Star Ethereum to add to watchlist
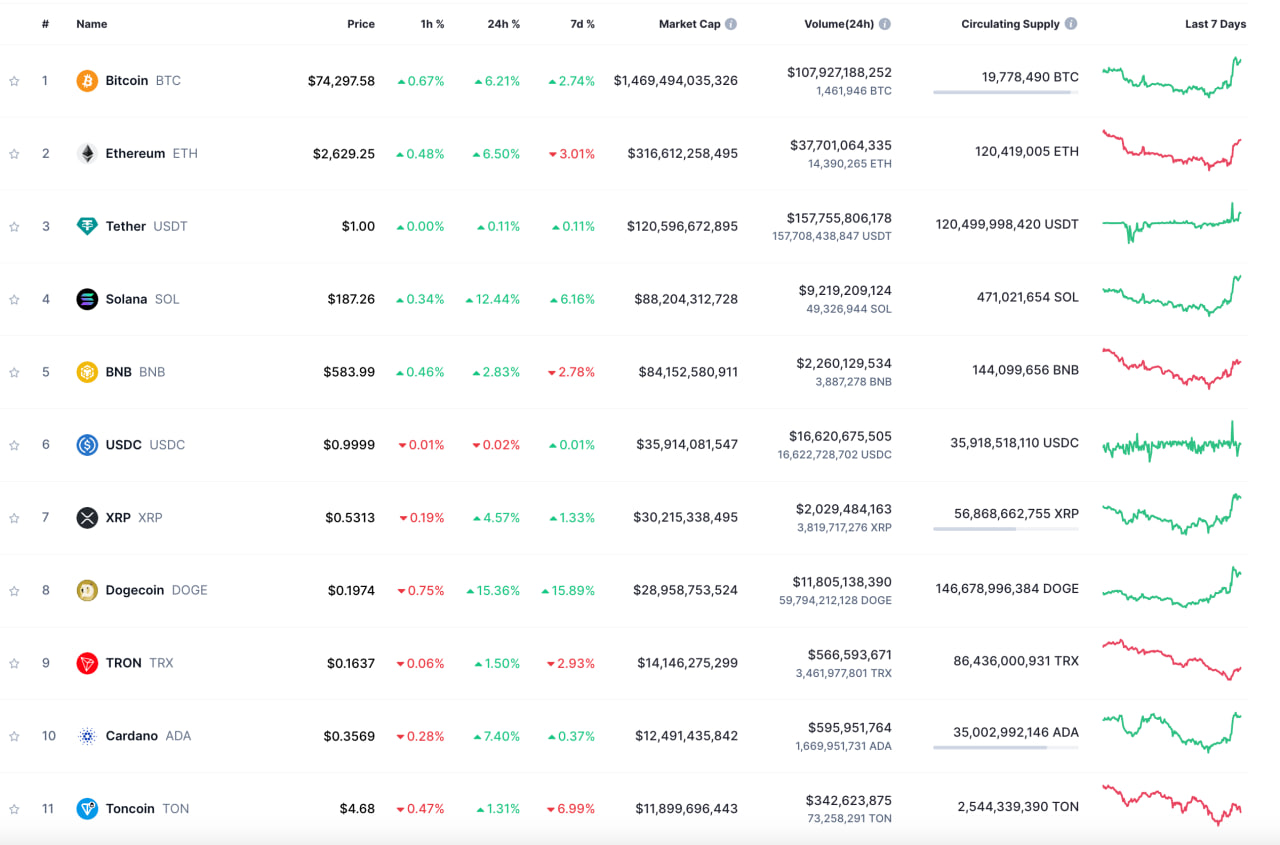Image resolution: width=1280 pixels, height=845 pixels. click(x=14, y=154)
